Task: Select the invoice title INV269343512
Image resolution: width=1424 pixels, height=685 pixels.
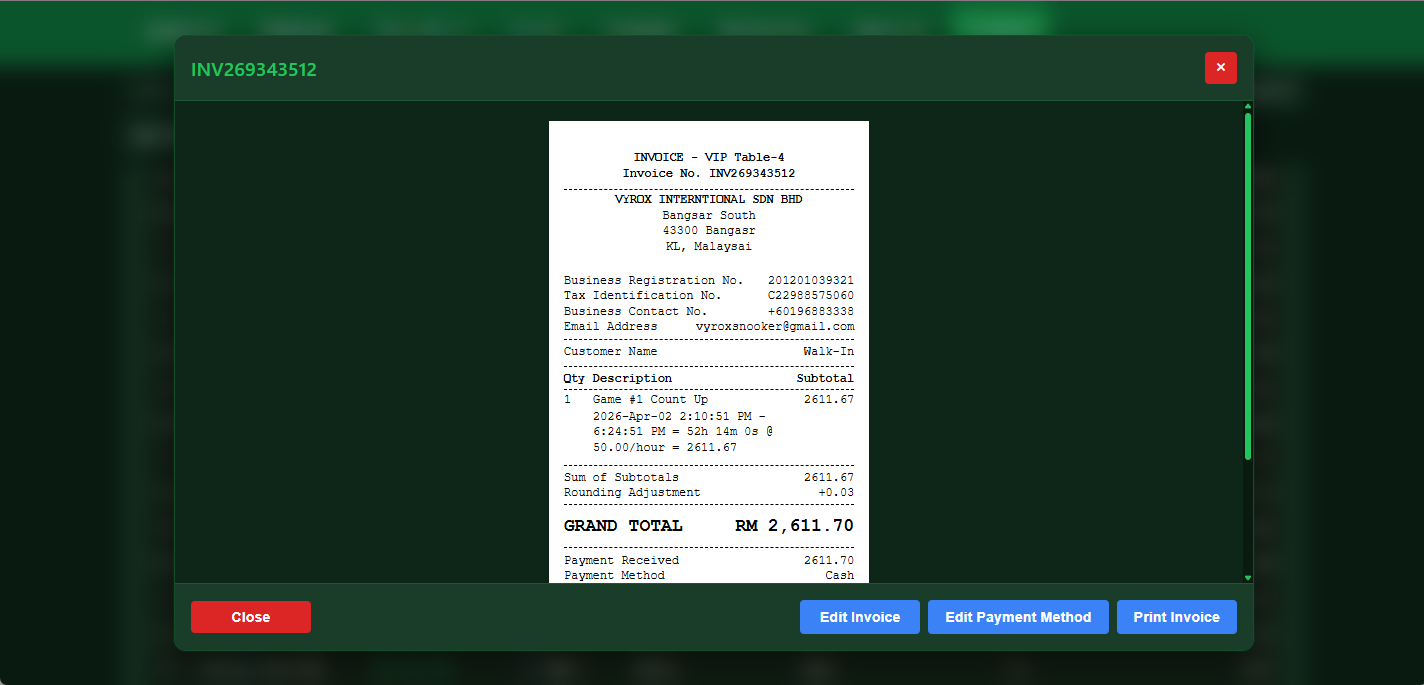Action: coord(254,70)
